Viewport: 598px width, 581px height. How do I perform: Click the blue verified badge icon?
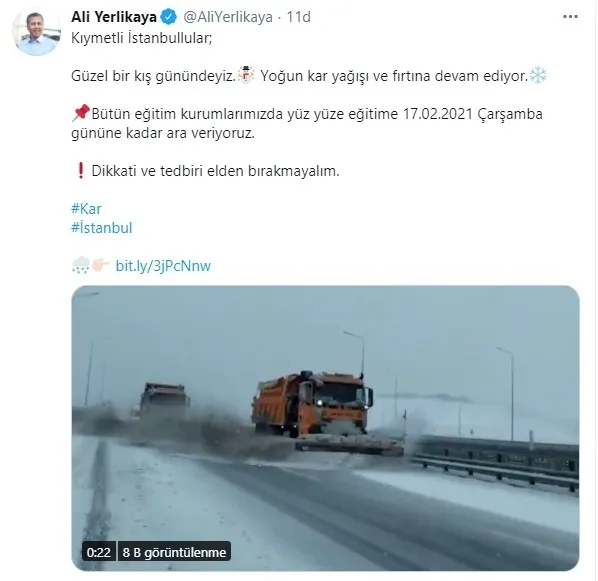[x=169, y=17]
